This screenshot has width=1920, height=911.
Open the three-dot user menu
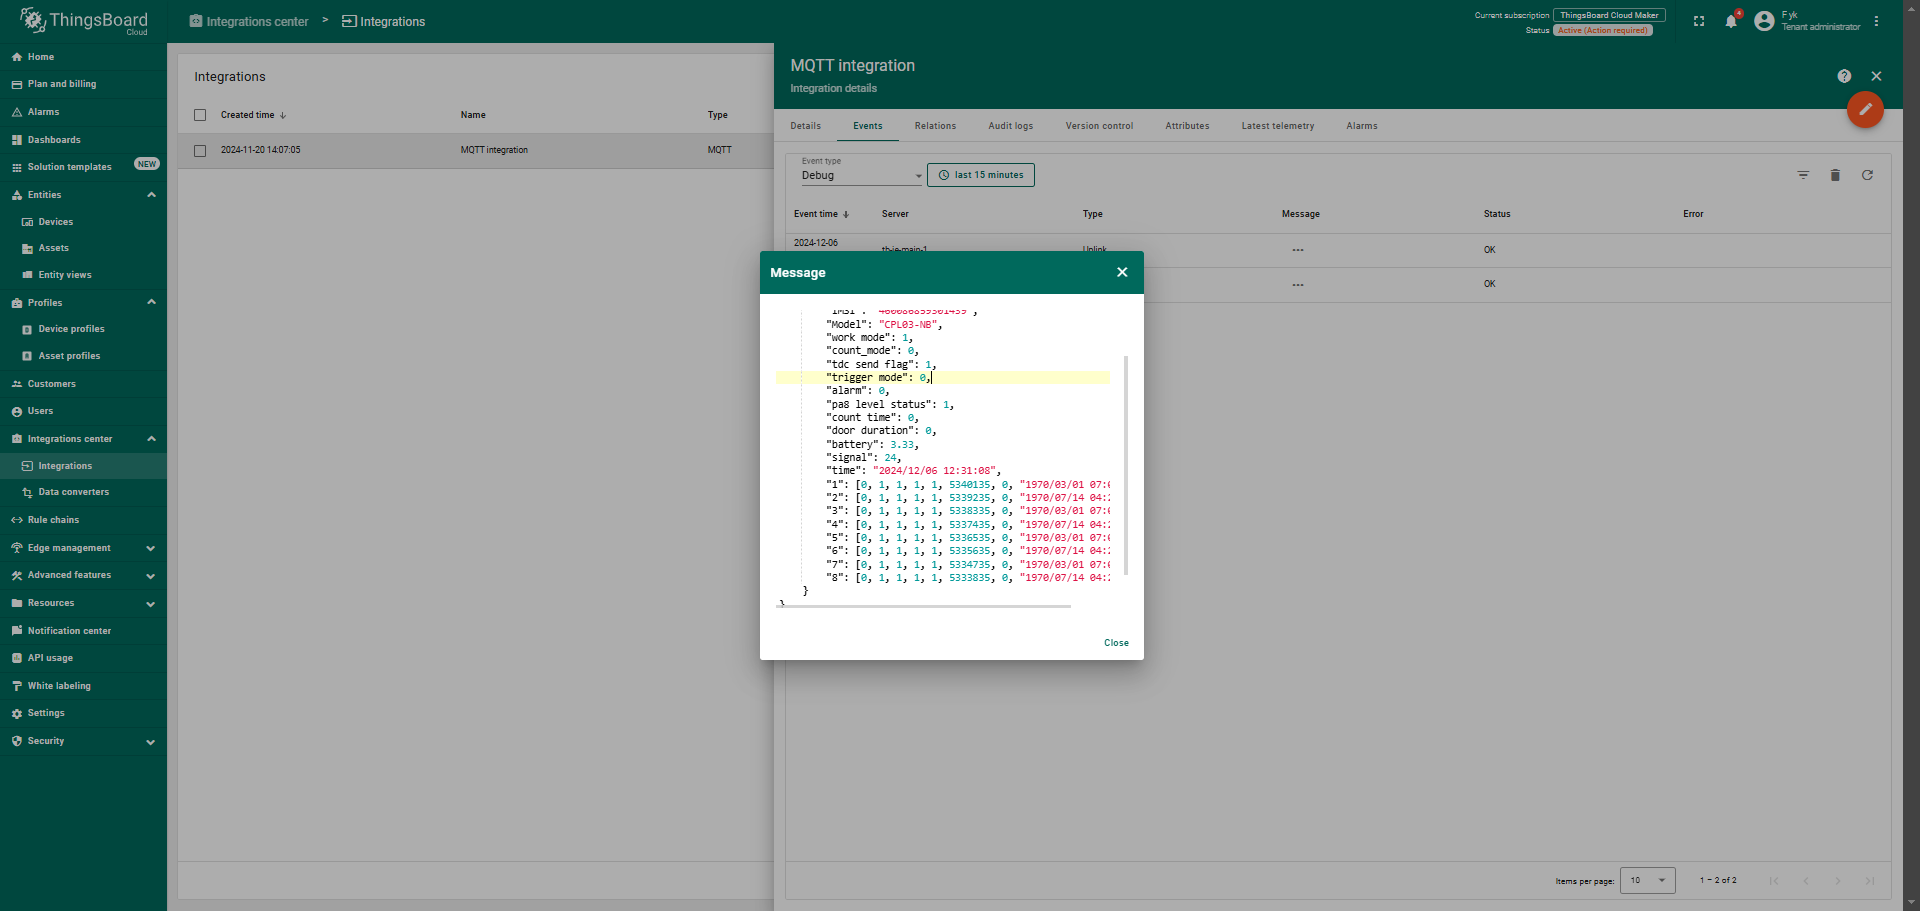pos(1876,21)
